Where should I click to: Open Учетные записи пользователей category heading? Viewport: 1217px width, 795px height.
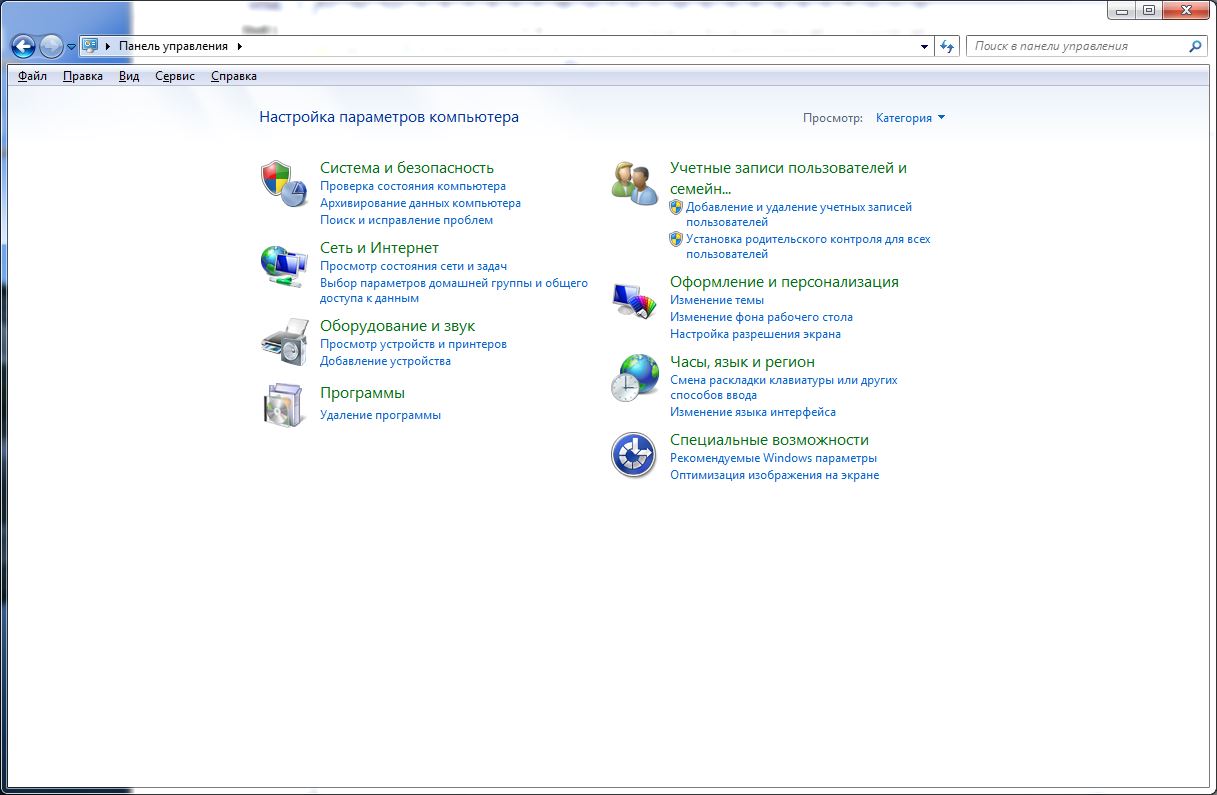[x=788, y=178]
